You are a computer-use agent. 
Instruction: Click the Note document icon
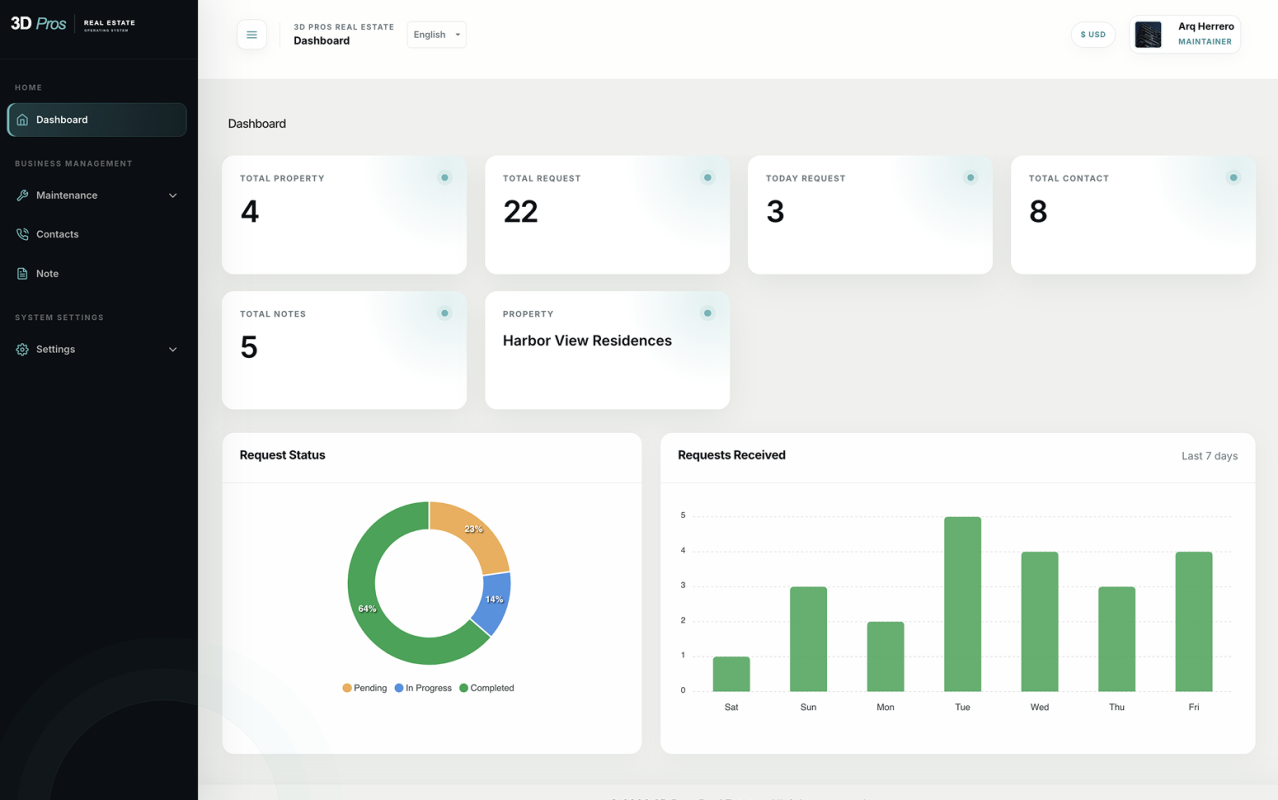click(x=22, y=273)
